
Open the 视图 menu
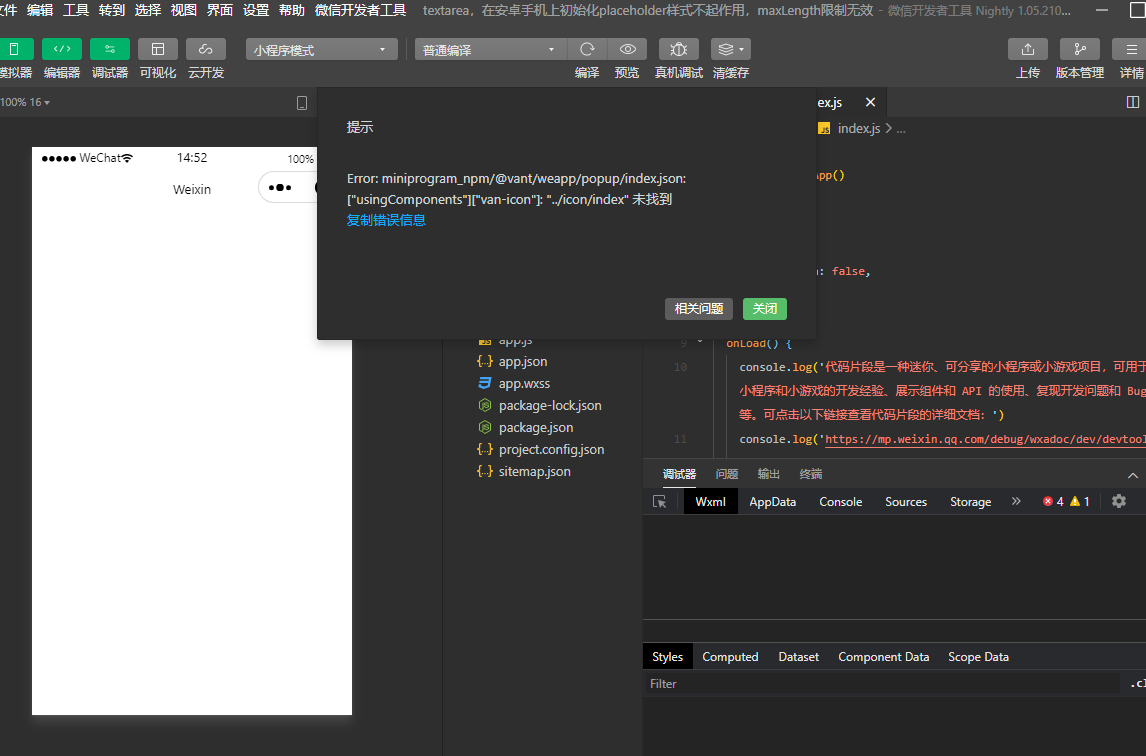click(x=183, y=10)
